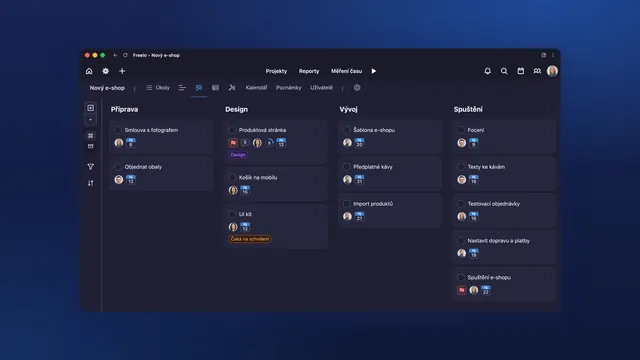Open the Import produktů task title
Image resolution: width=640 pixels, height=360 pixels.
point(373,204)
